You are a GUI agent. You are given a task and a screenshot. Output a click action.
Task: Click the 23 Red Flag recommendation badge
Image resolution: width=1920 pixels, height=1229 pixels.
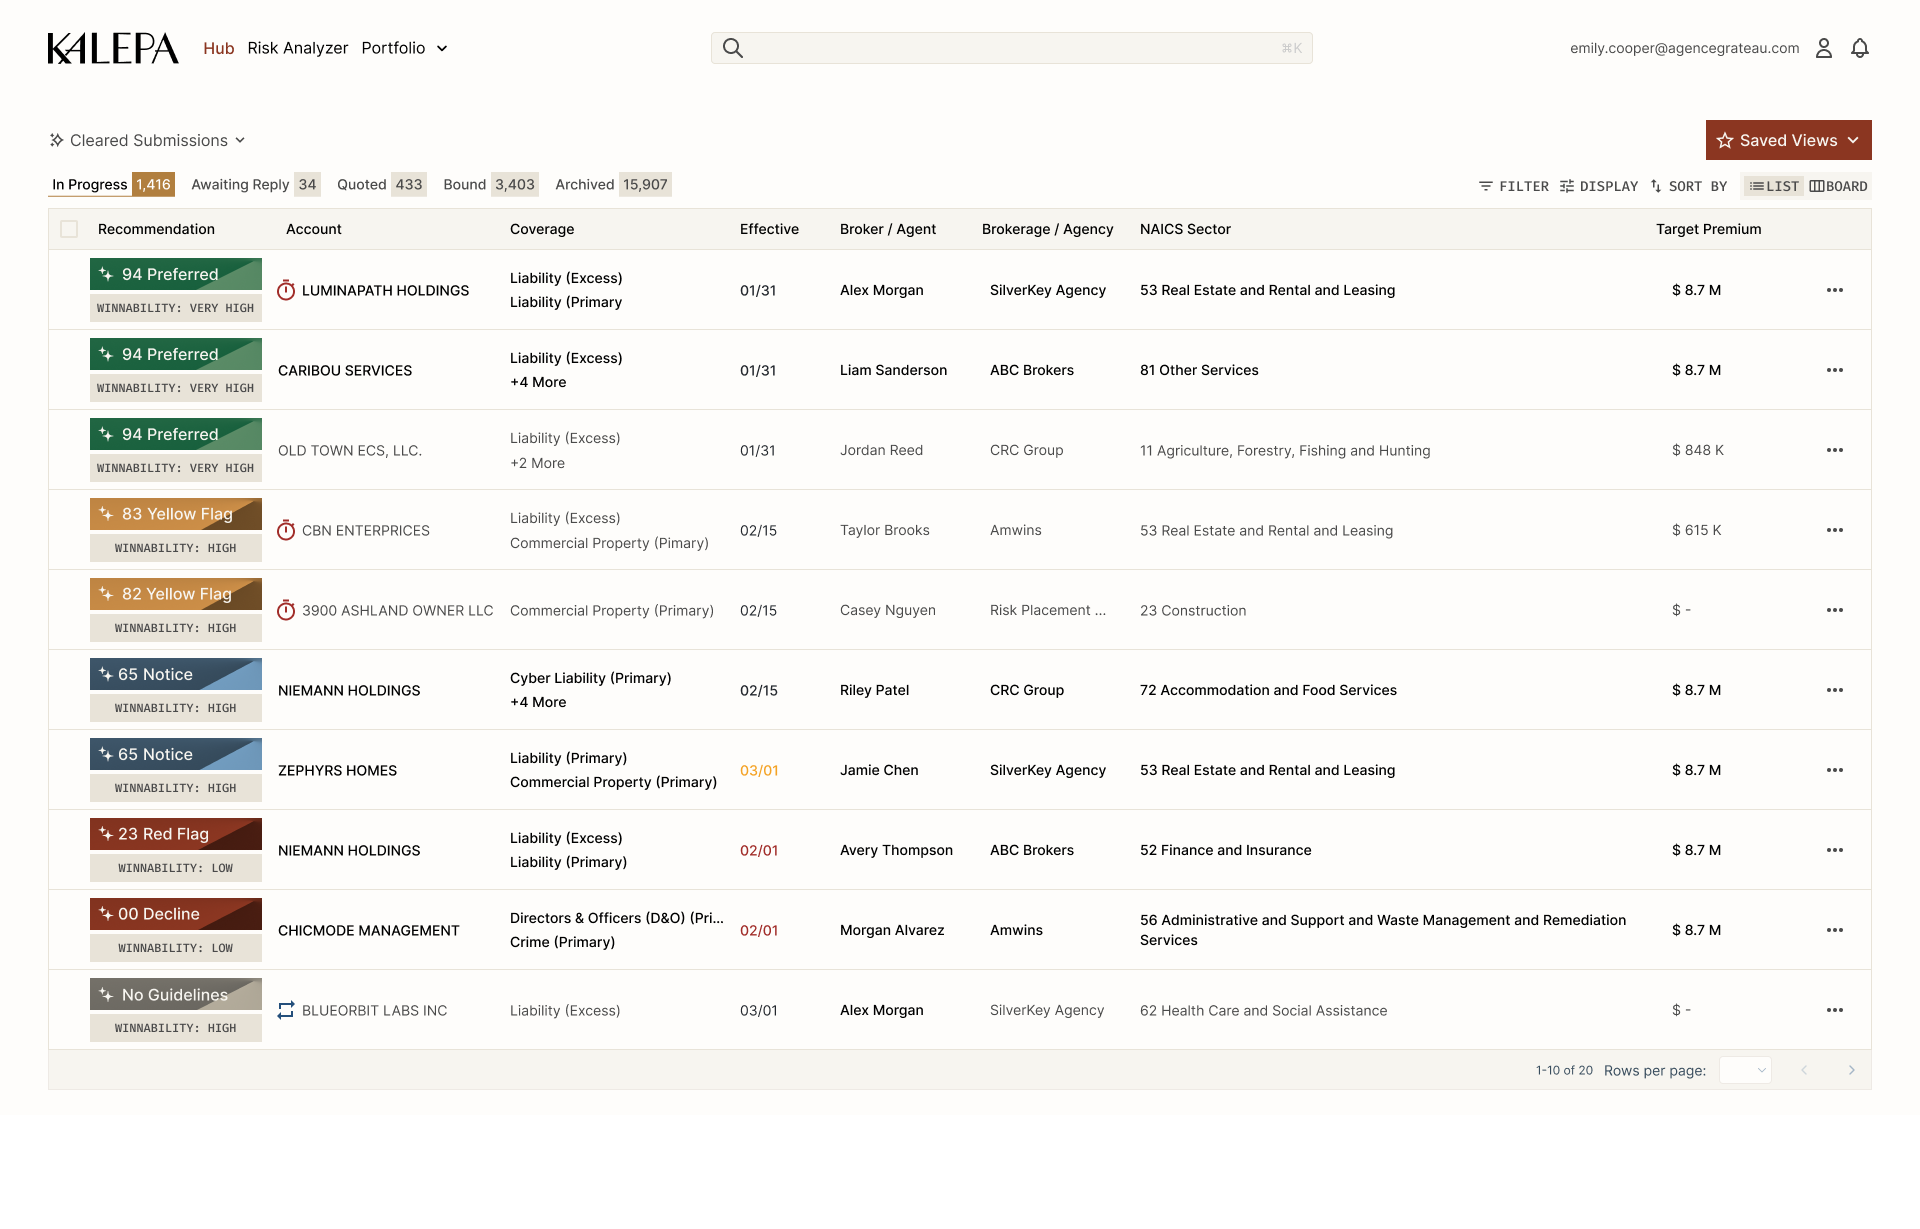tap(176, 834)
